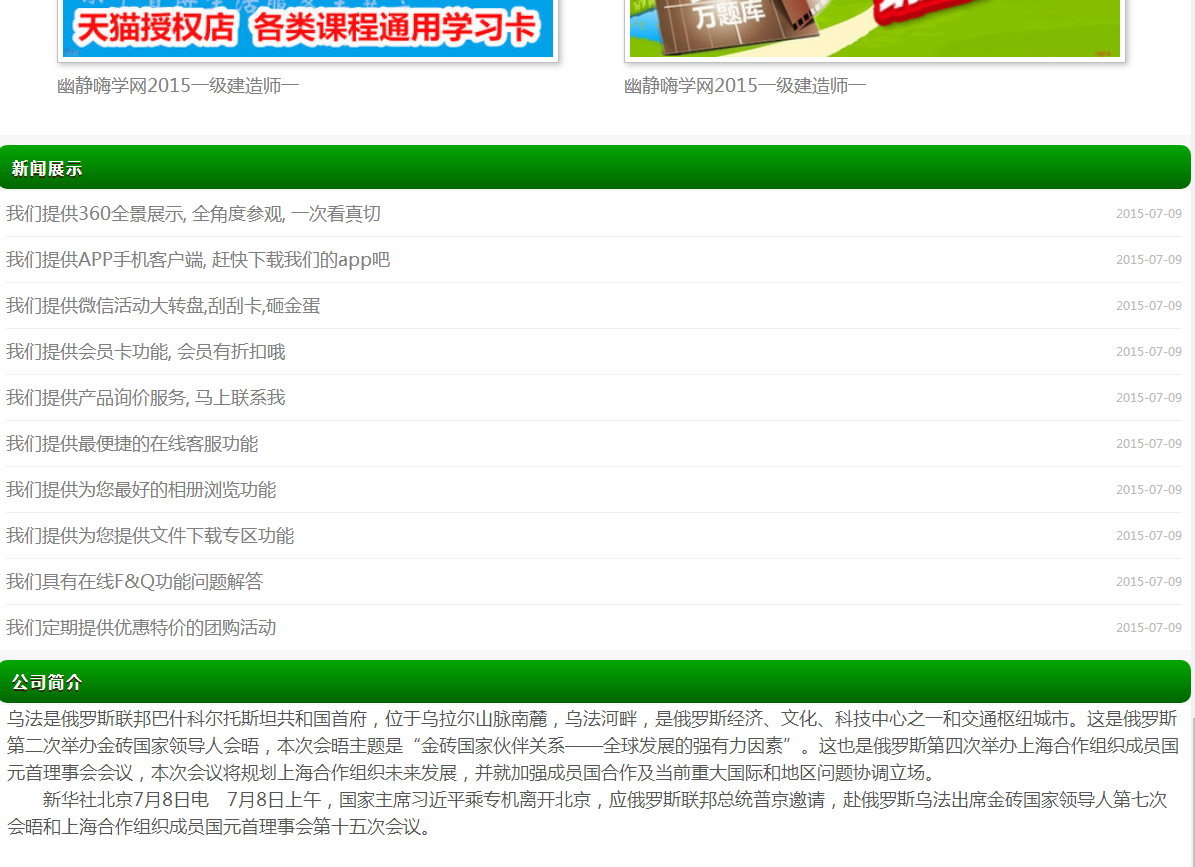The image size is (1195, 867).
Task: Click the 2015-07-09 date beside 微信活动大转盘
Action: click(1149, 306)
